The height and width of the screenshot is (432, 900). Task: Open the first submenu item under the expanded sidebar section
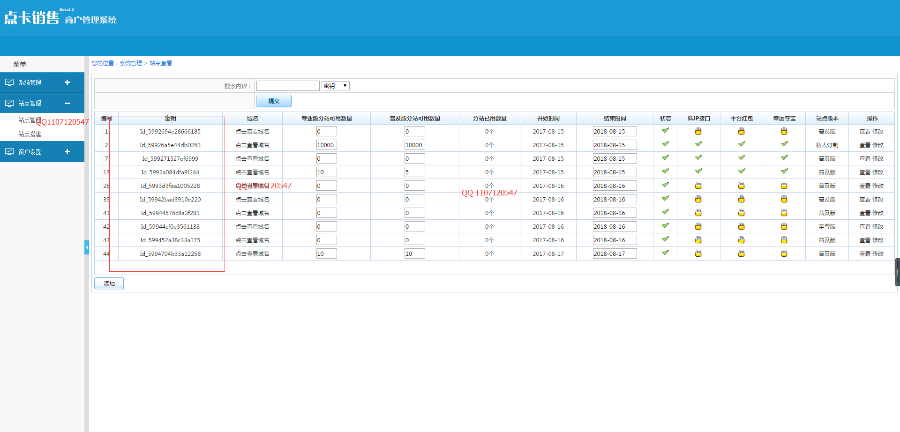click(x=29, y=121)
